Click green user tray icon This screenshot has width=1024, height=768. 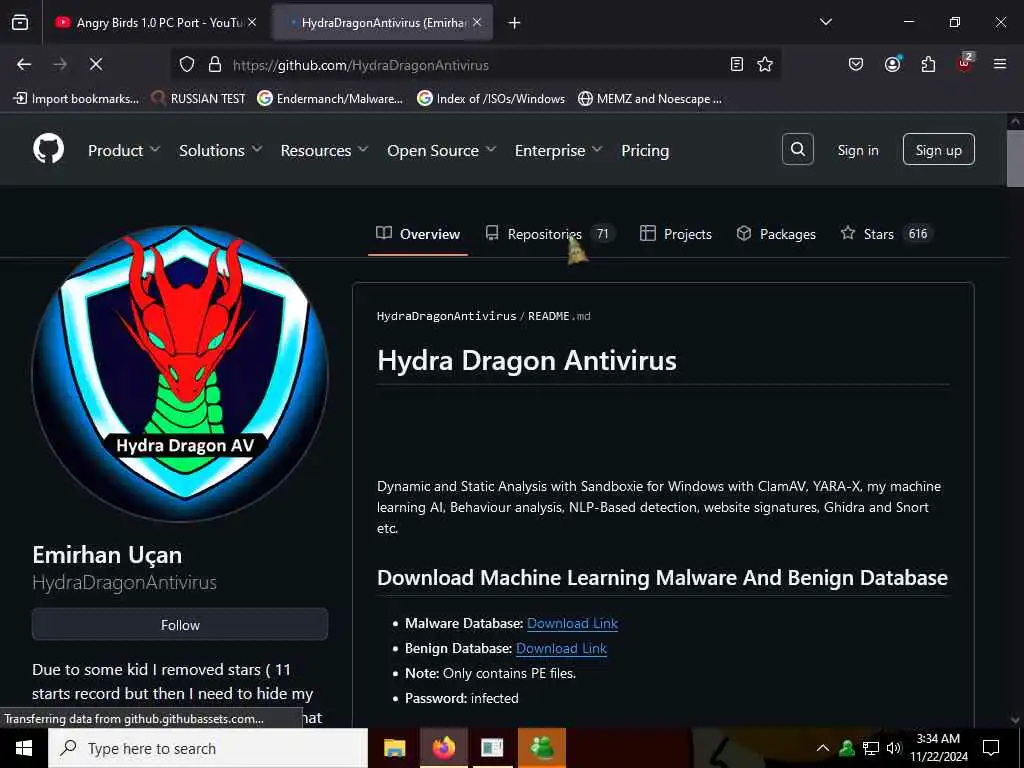(x=847, y=748)
